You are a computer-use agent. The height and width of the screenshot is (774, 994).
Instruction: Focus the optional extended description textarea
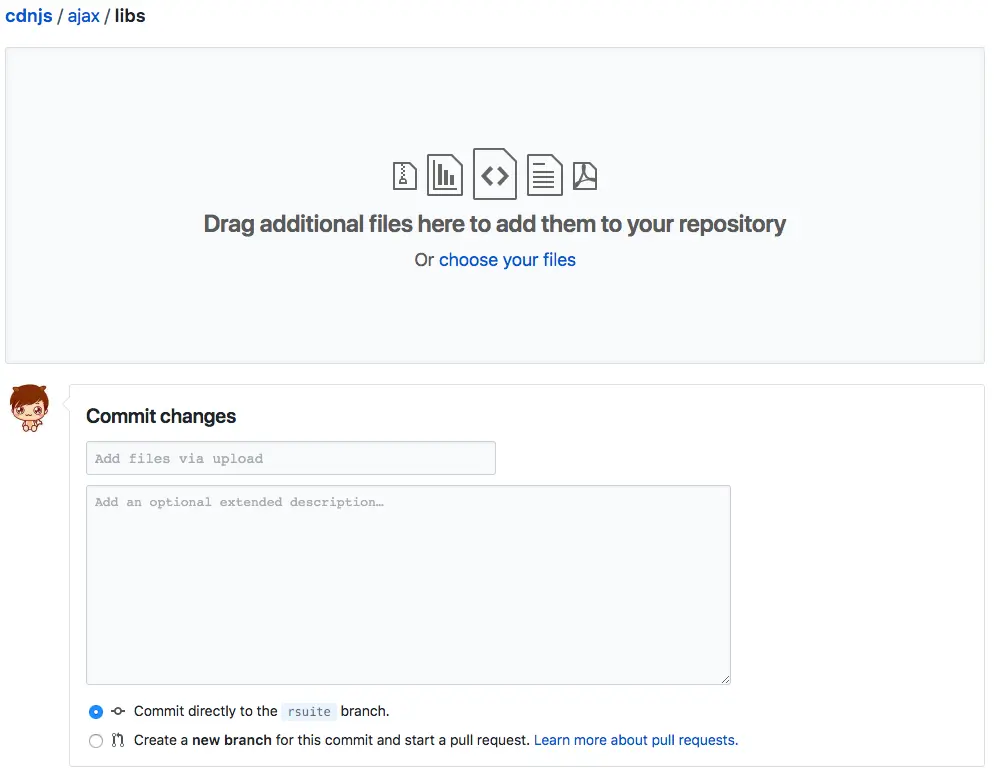point(408,585)
